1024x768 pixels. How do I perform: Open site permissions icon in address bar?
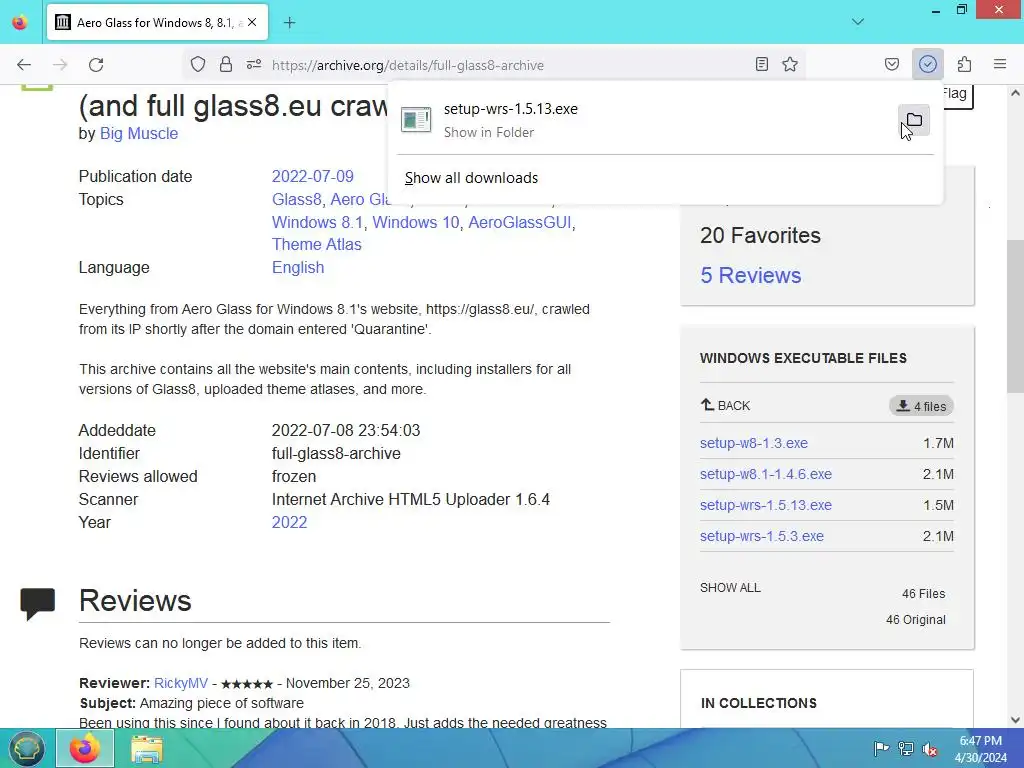point(254,65)
